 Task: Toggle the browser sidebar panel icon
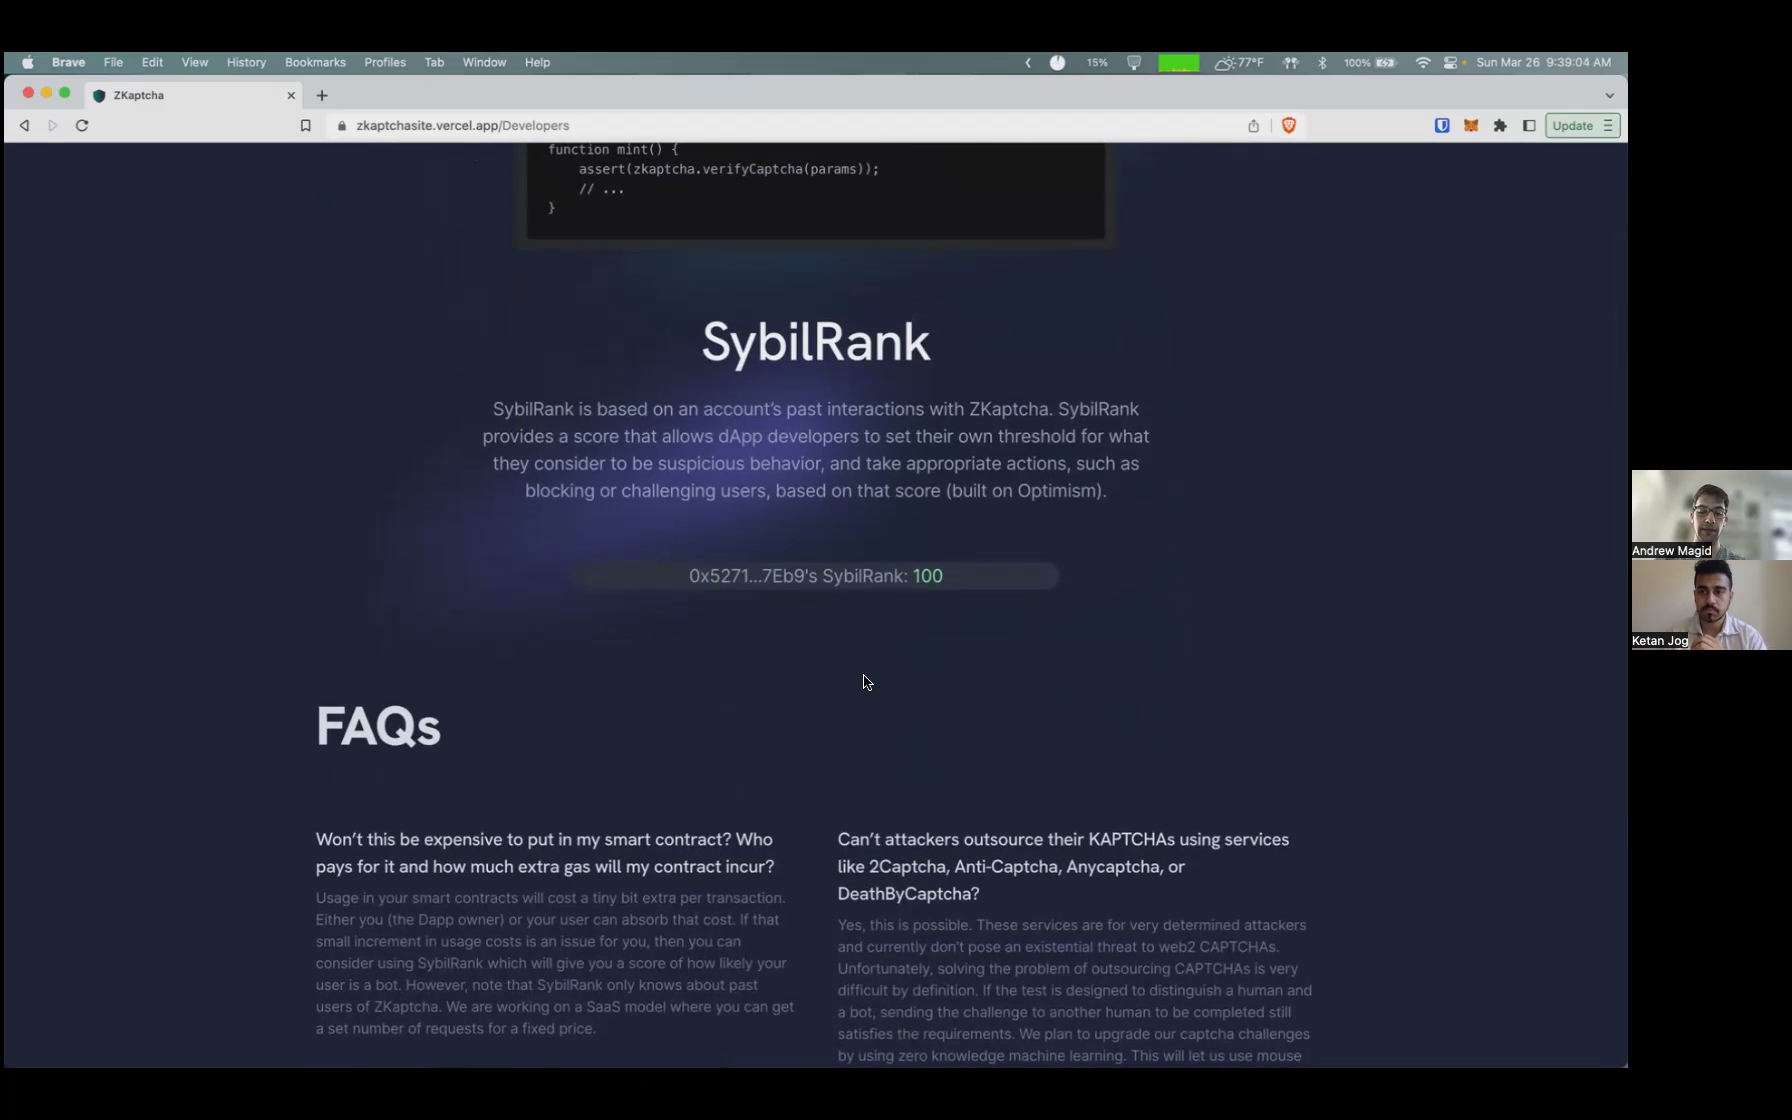click(x=1529, y=125)
